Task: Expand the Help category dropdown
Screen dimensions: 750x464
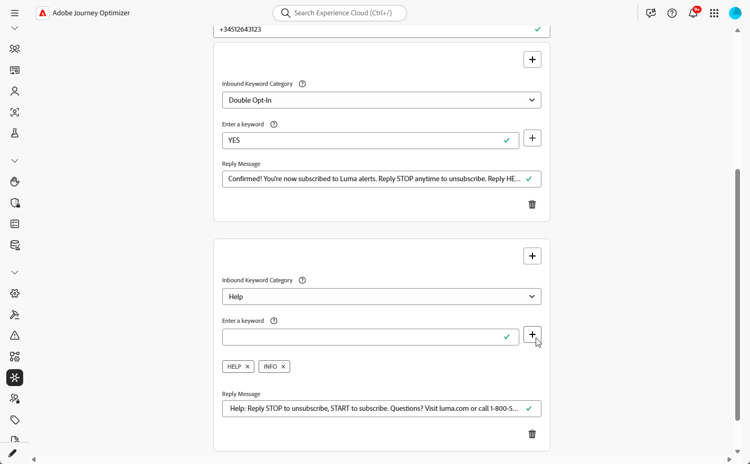Action: [x=381, y=297]
